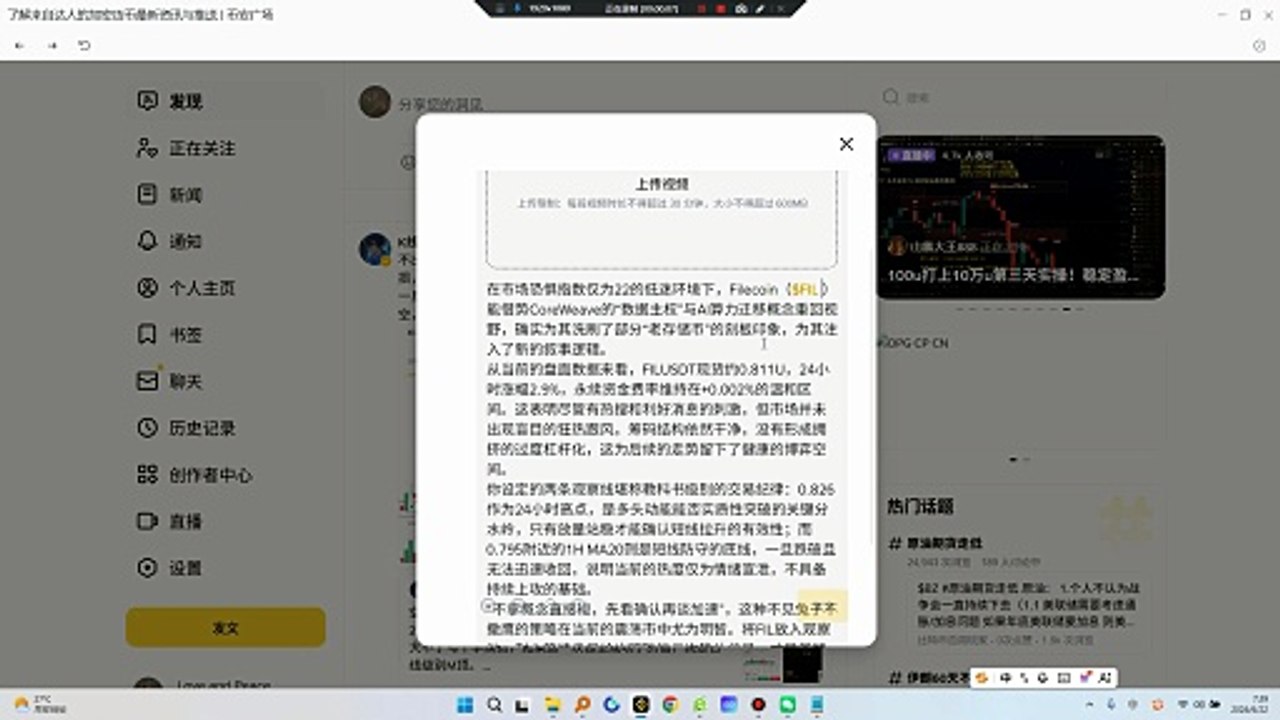
Task: Click the circle icon at editor bottom-left
Action: tap(488, 606)
